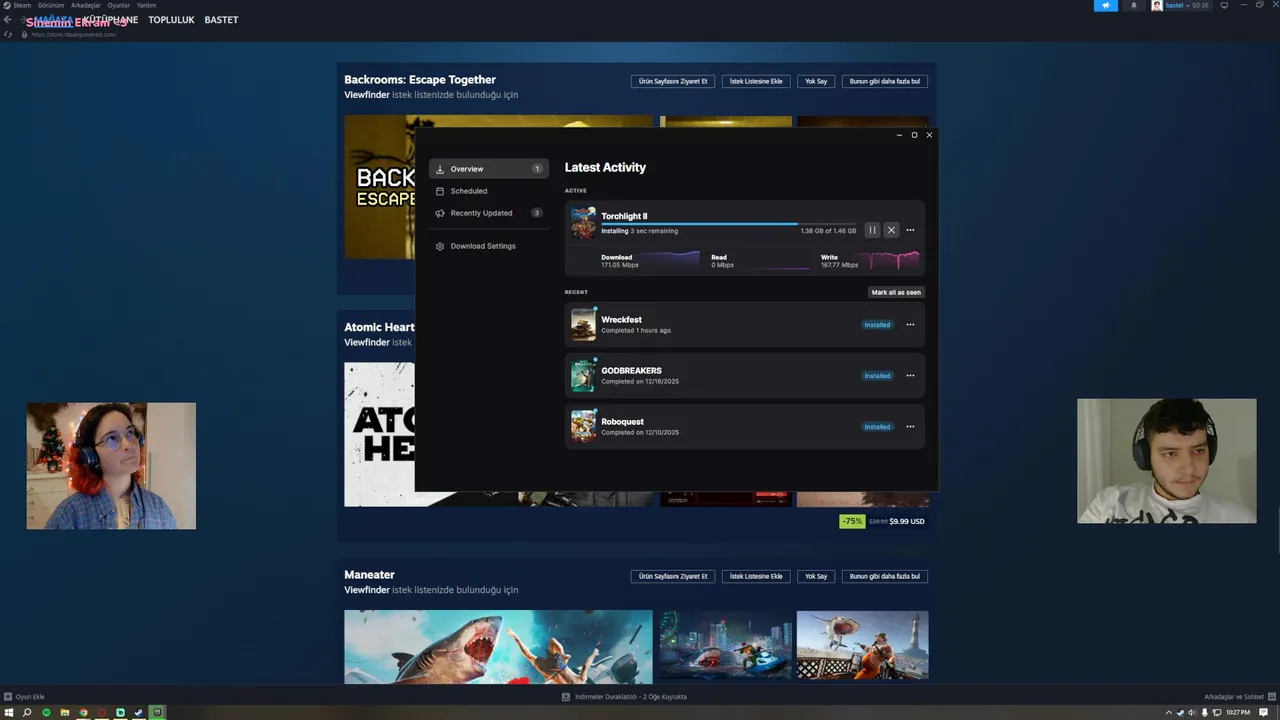
Task: Click the Torchlight II title text
Action: (624, 216)
